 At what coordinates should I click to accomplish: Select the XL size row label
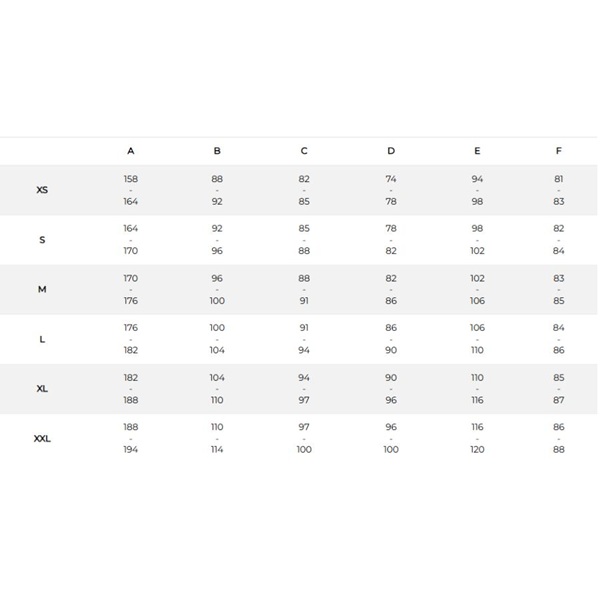(x=42, y=389)
